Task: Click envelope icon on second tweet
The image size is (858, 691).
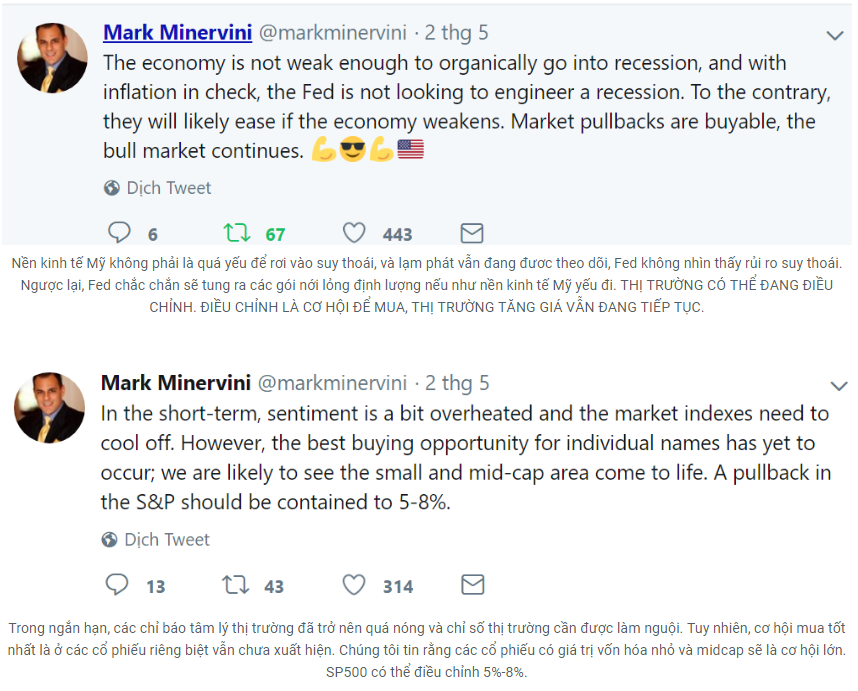Action: click(472, 585)
